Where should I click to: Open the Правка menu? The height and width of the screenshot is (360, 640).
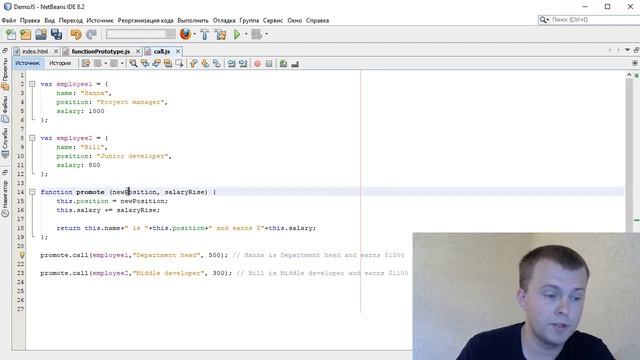[x=30, y=20]
